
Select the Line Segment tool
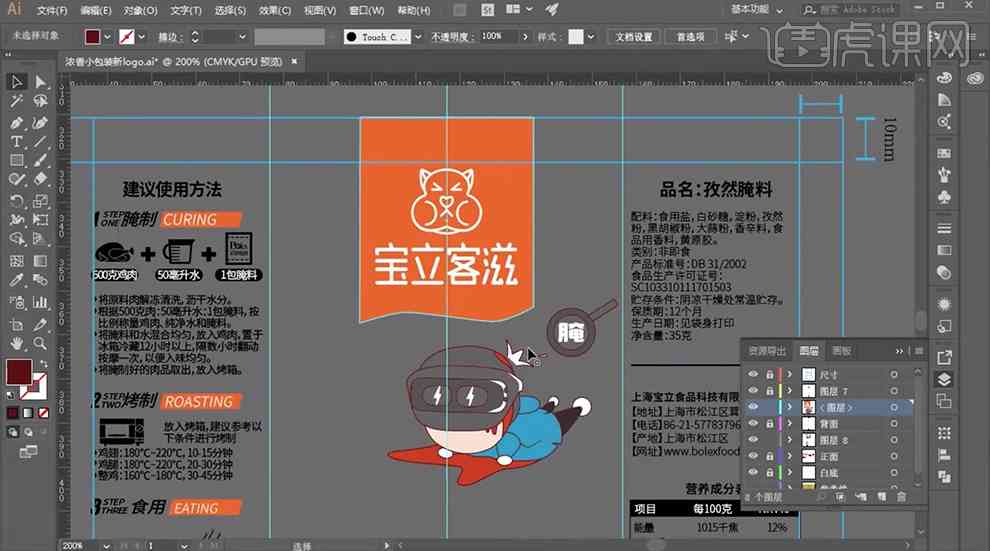[40, 141]
